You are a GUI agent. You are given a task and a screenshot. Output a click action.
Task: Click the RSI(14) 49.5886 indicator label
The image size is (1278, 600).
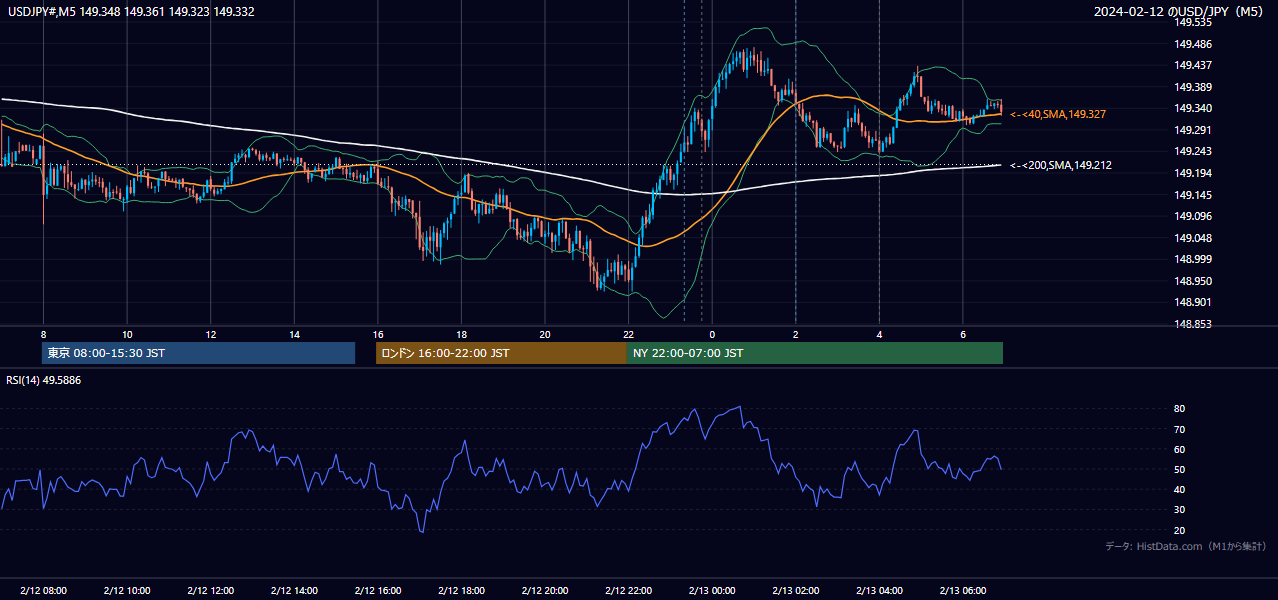pyautogui.click(x=44, y=380)
